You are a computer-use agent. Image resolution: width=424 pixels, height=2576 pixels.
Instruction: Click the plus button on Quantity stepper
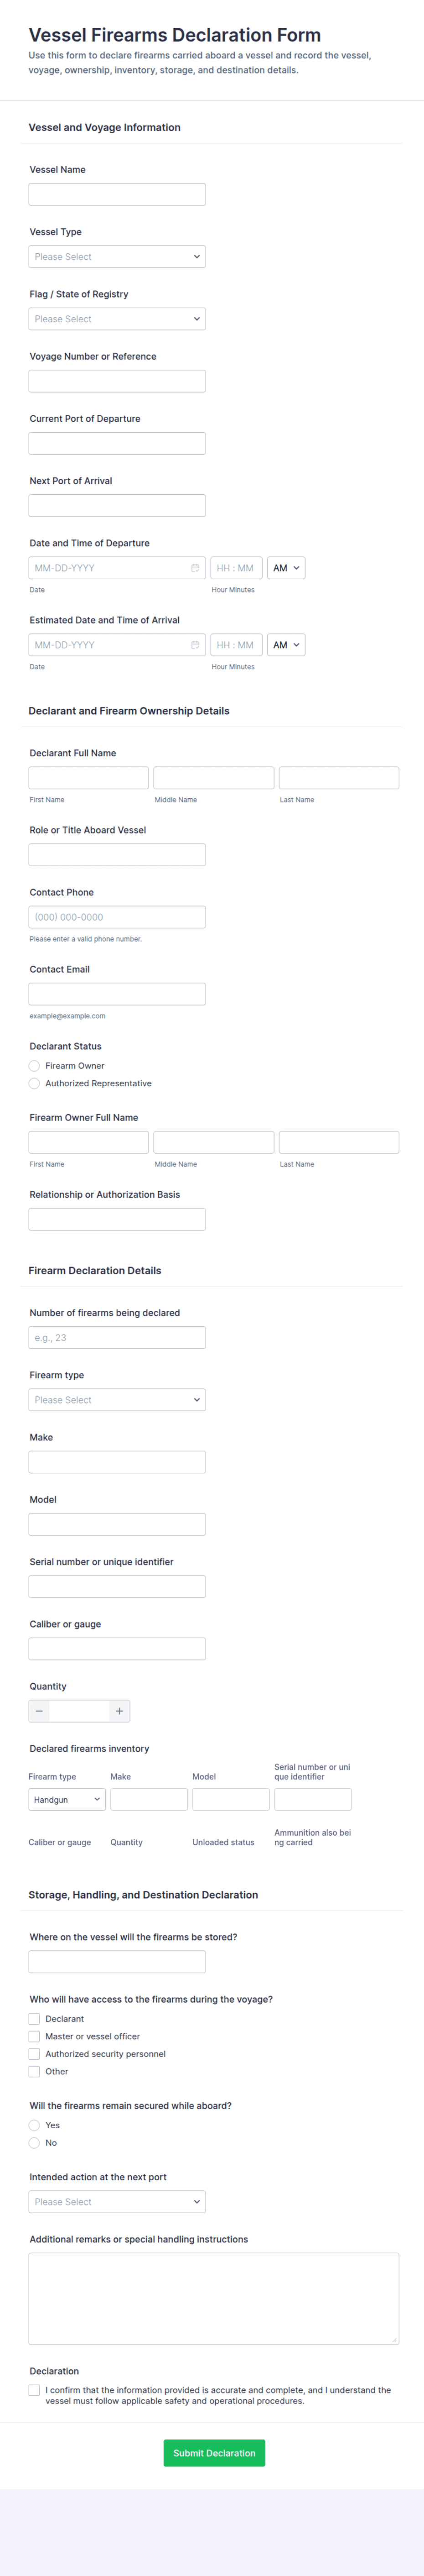119,1711
